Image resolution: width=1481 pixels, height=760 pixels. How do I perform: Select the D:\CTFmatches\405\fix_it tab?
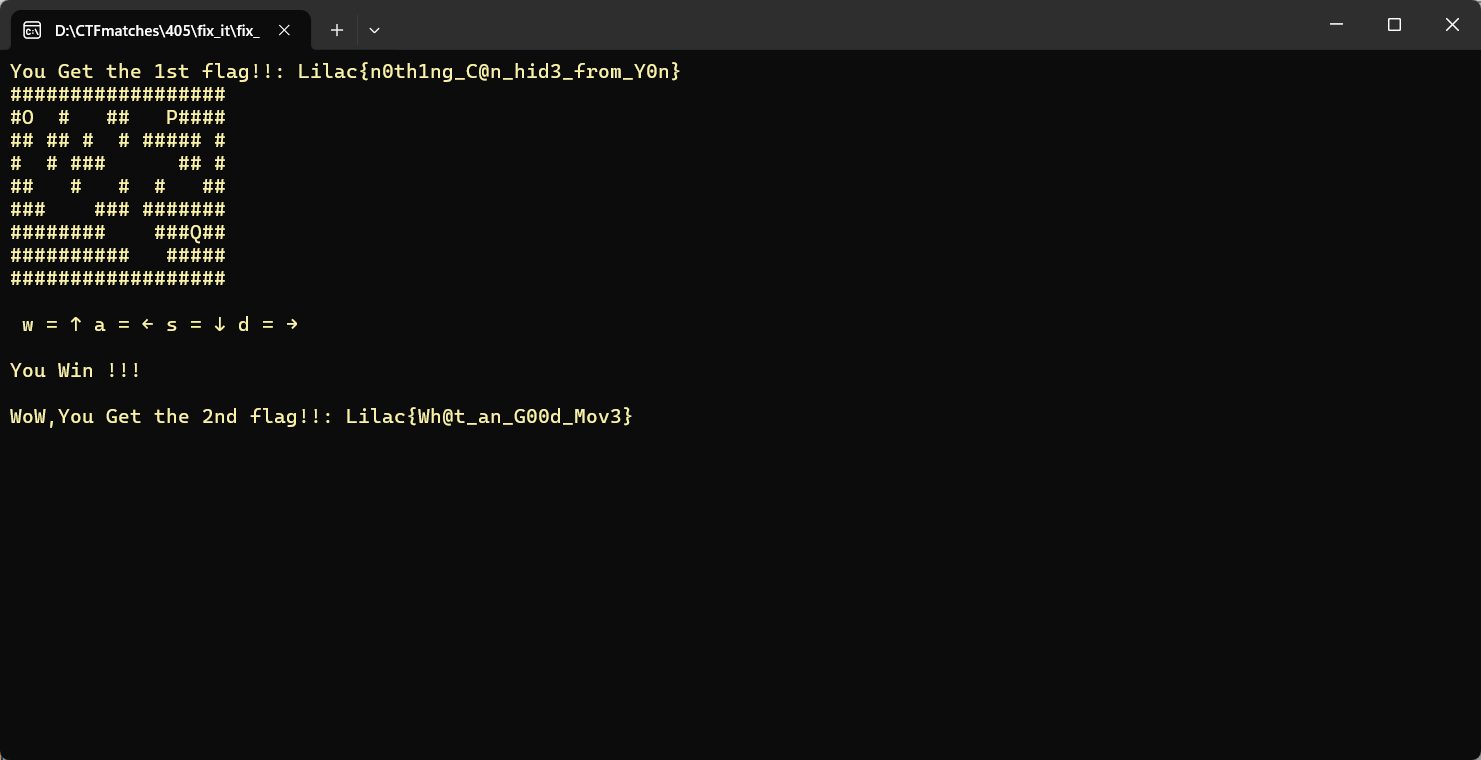(157, 30)
